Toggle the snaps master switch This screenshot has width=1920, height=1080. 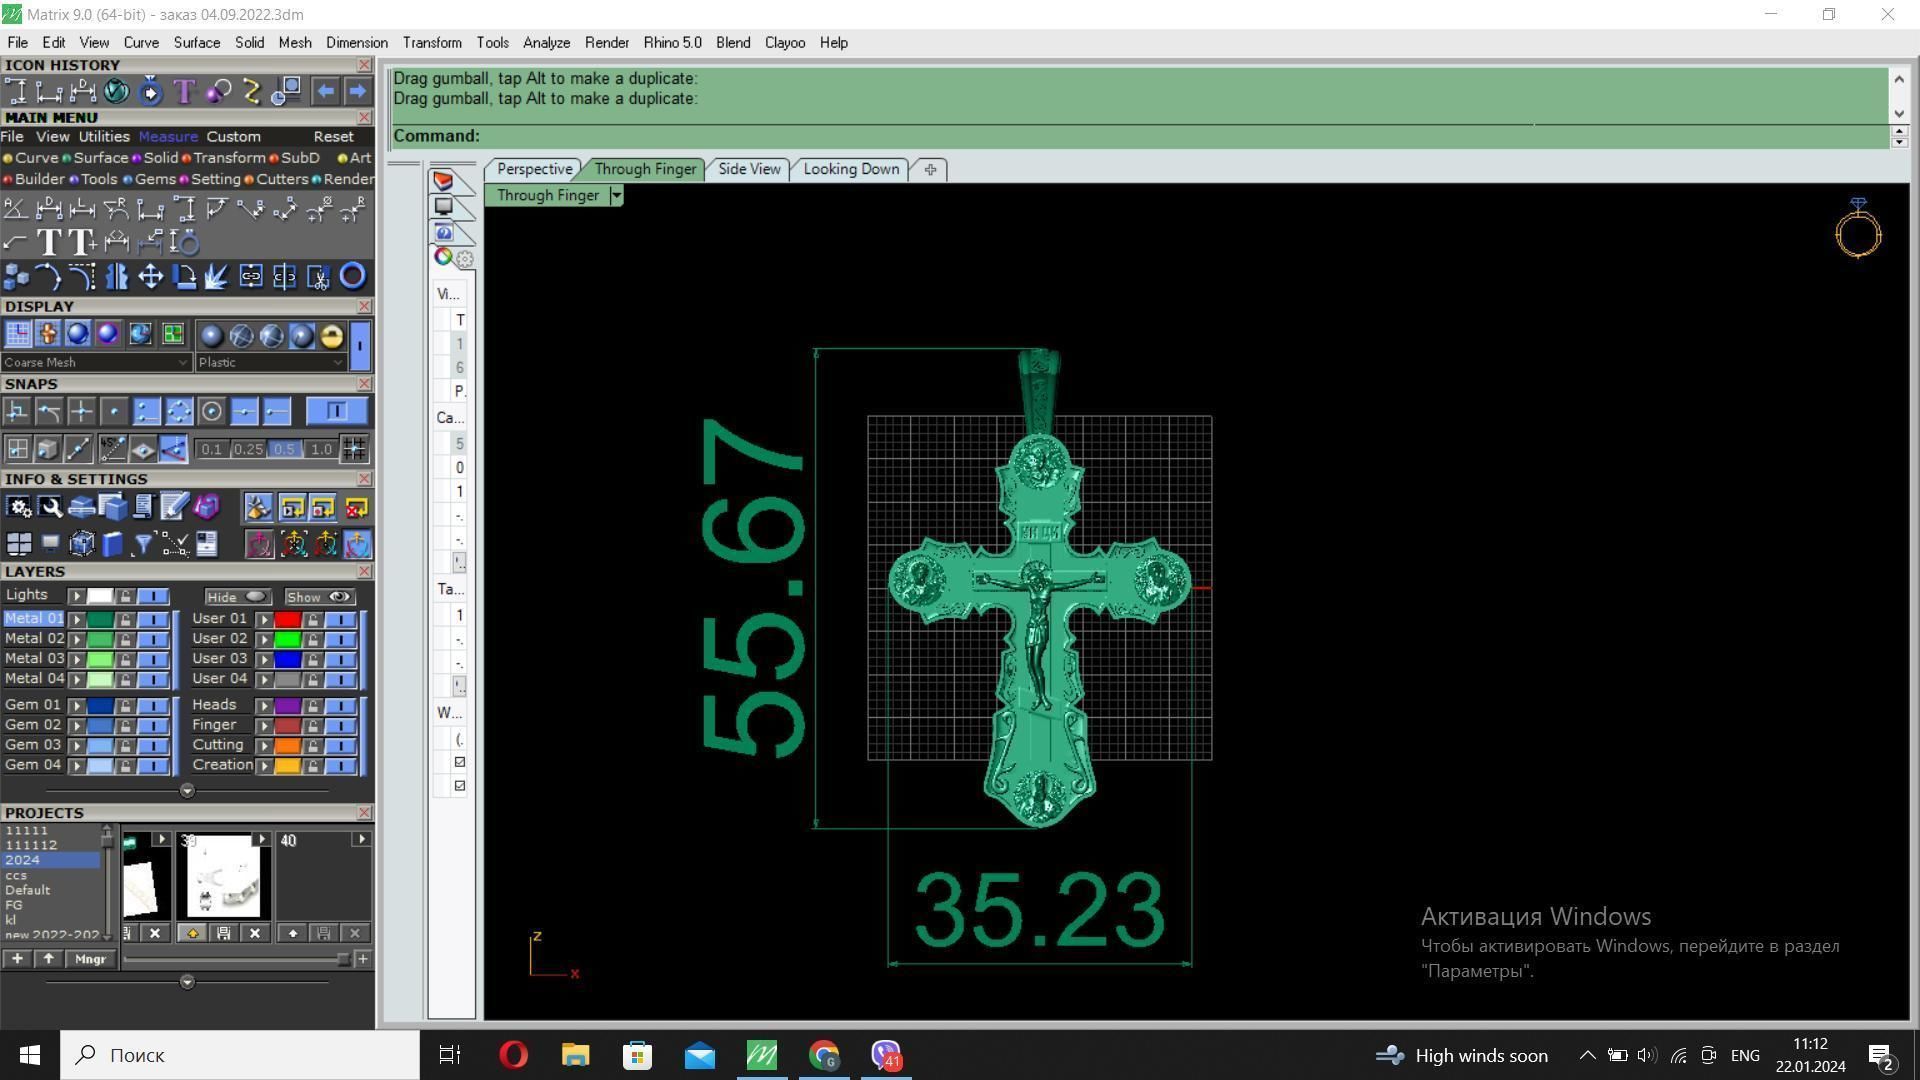coord(336,411)
